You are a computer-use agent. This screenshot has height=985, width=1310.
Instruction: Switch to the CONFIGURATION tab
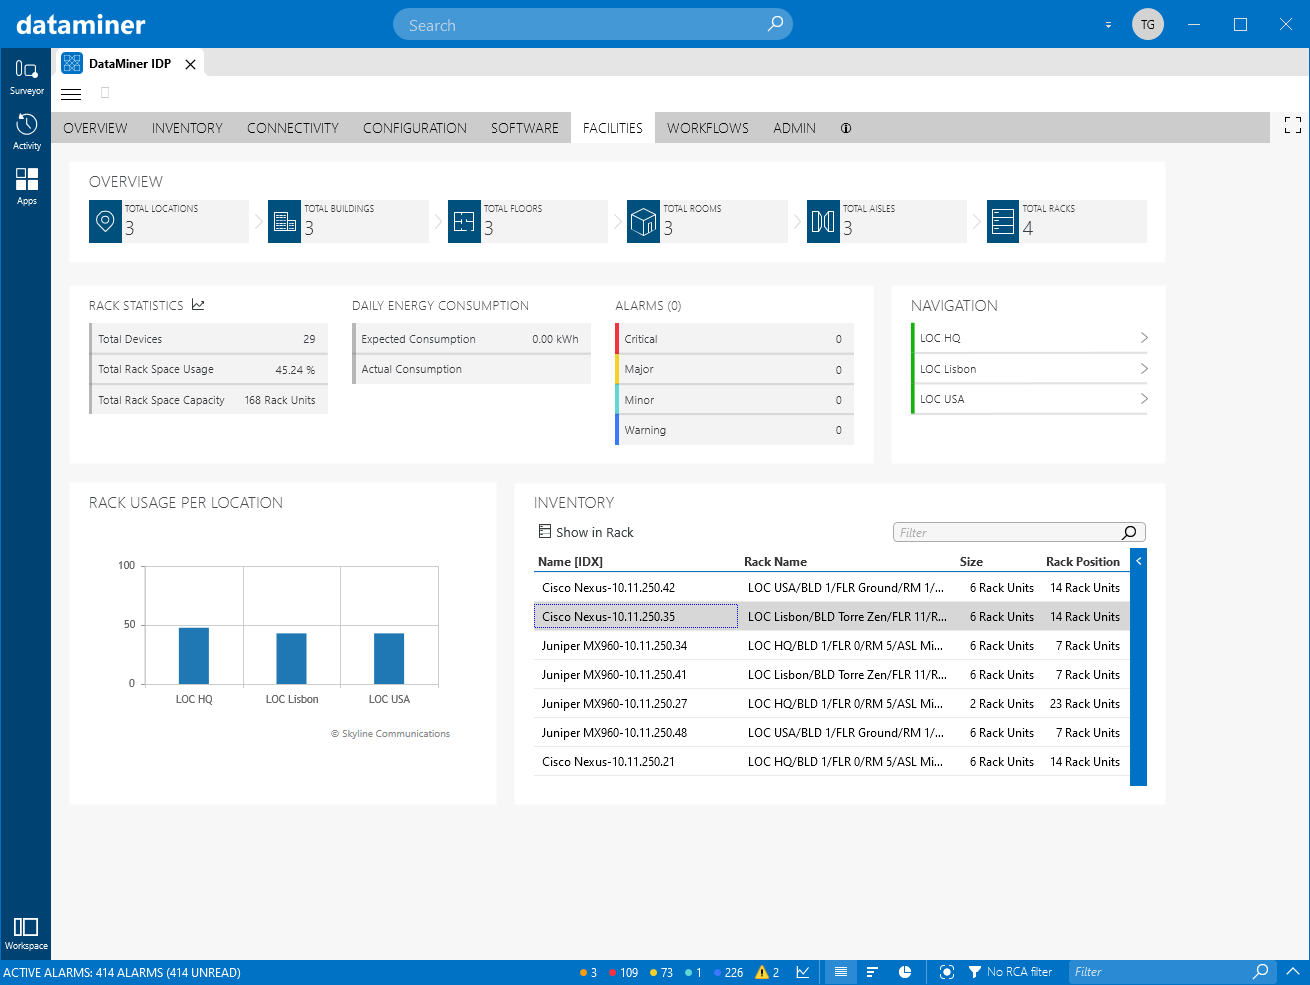pos(415,128)
